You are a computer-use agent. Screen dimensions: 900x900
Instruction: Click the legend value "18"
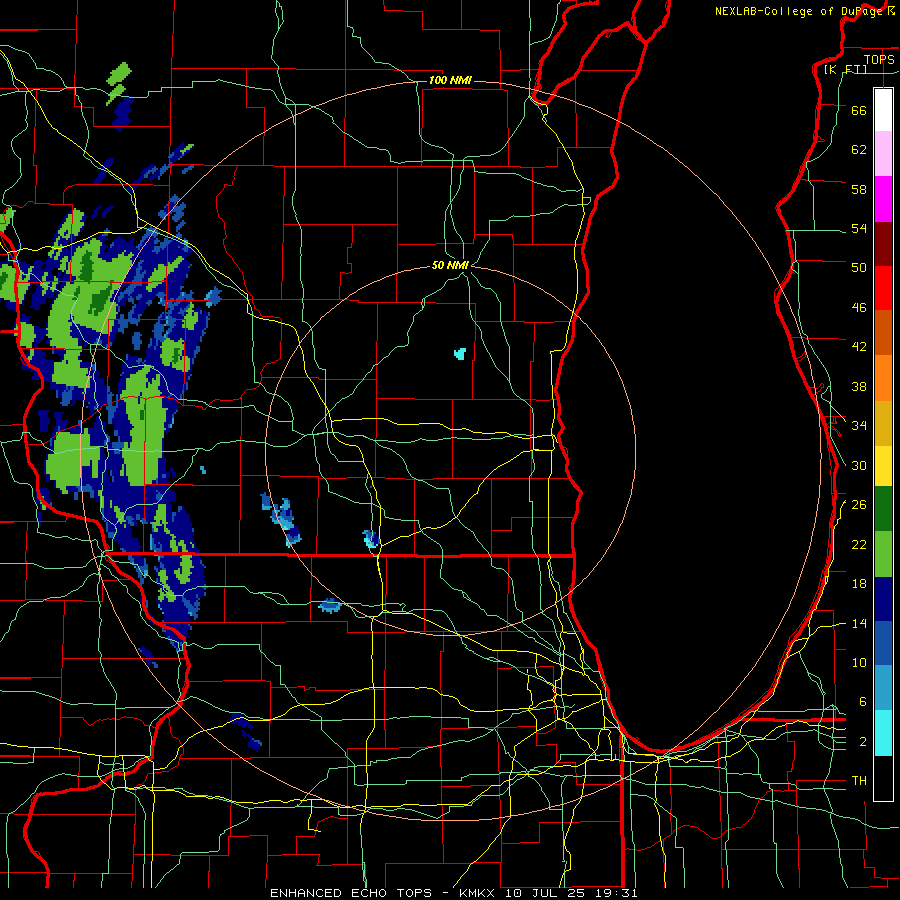(x=859, y=584)
